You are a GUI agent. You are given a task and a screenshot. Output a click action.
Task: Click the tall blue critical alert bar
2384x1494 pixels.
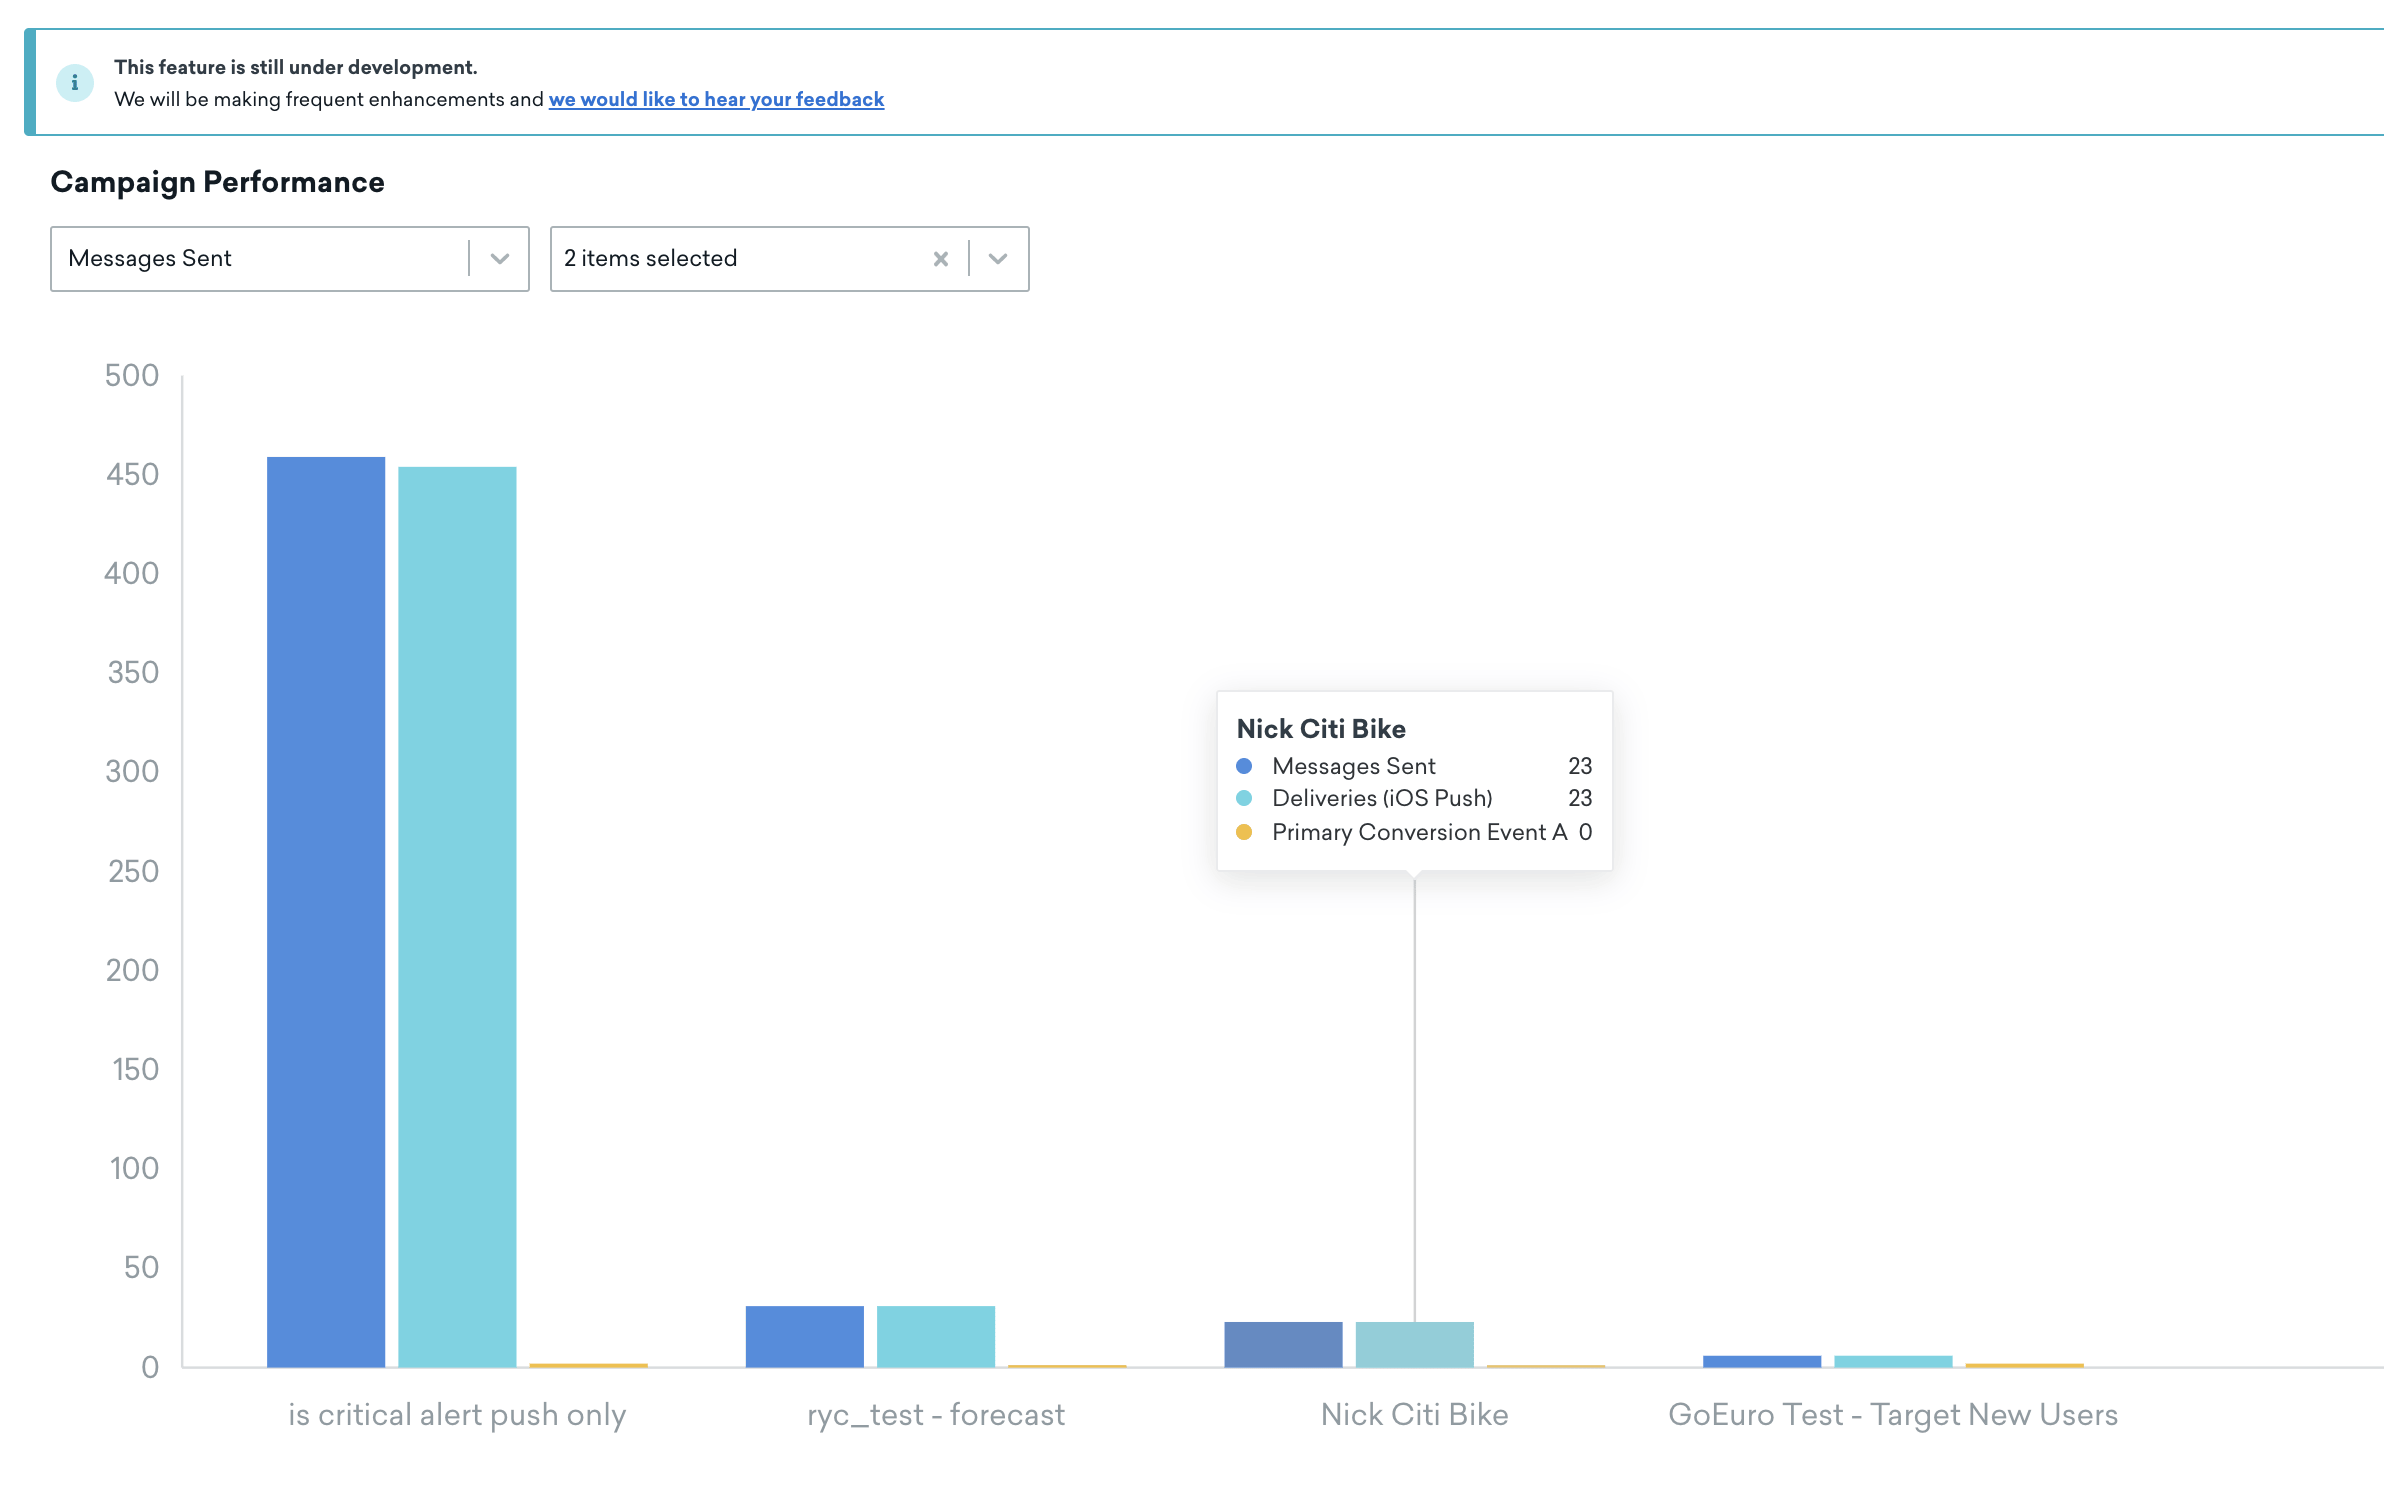coord(326,910)
